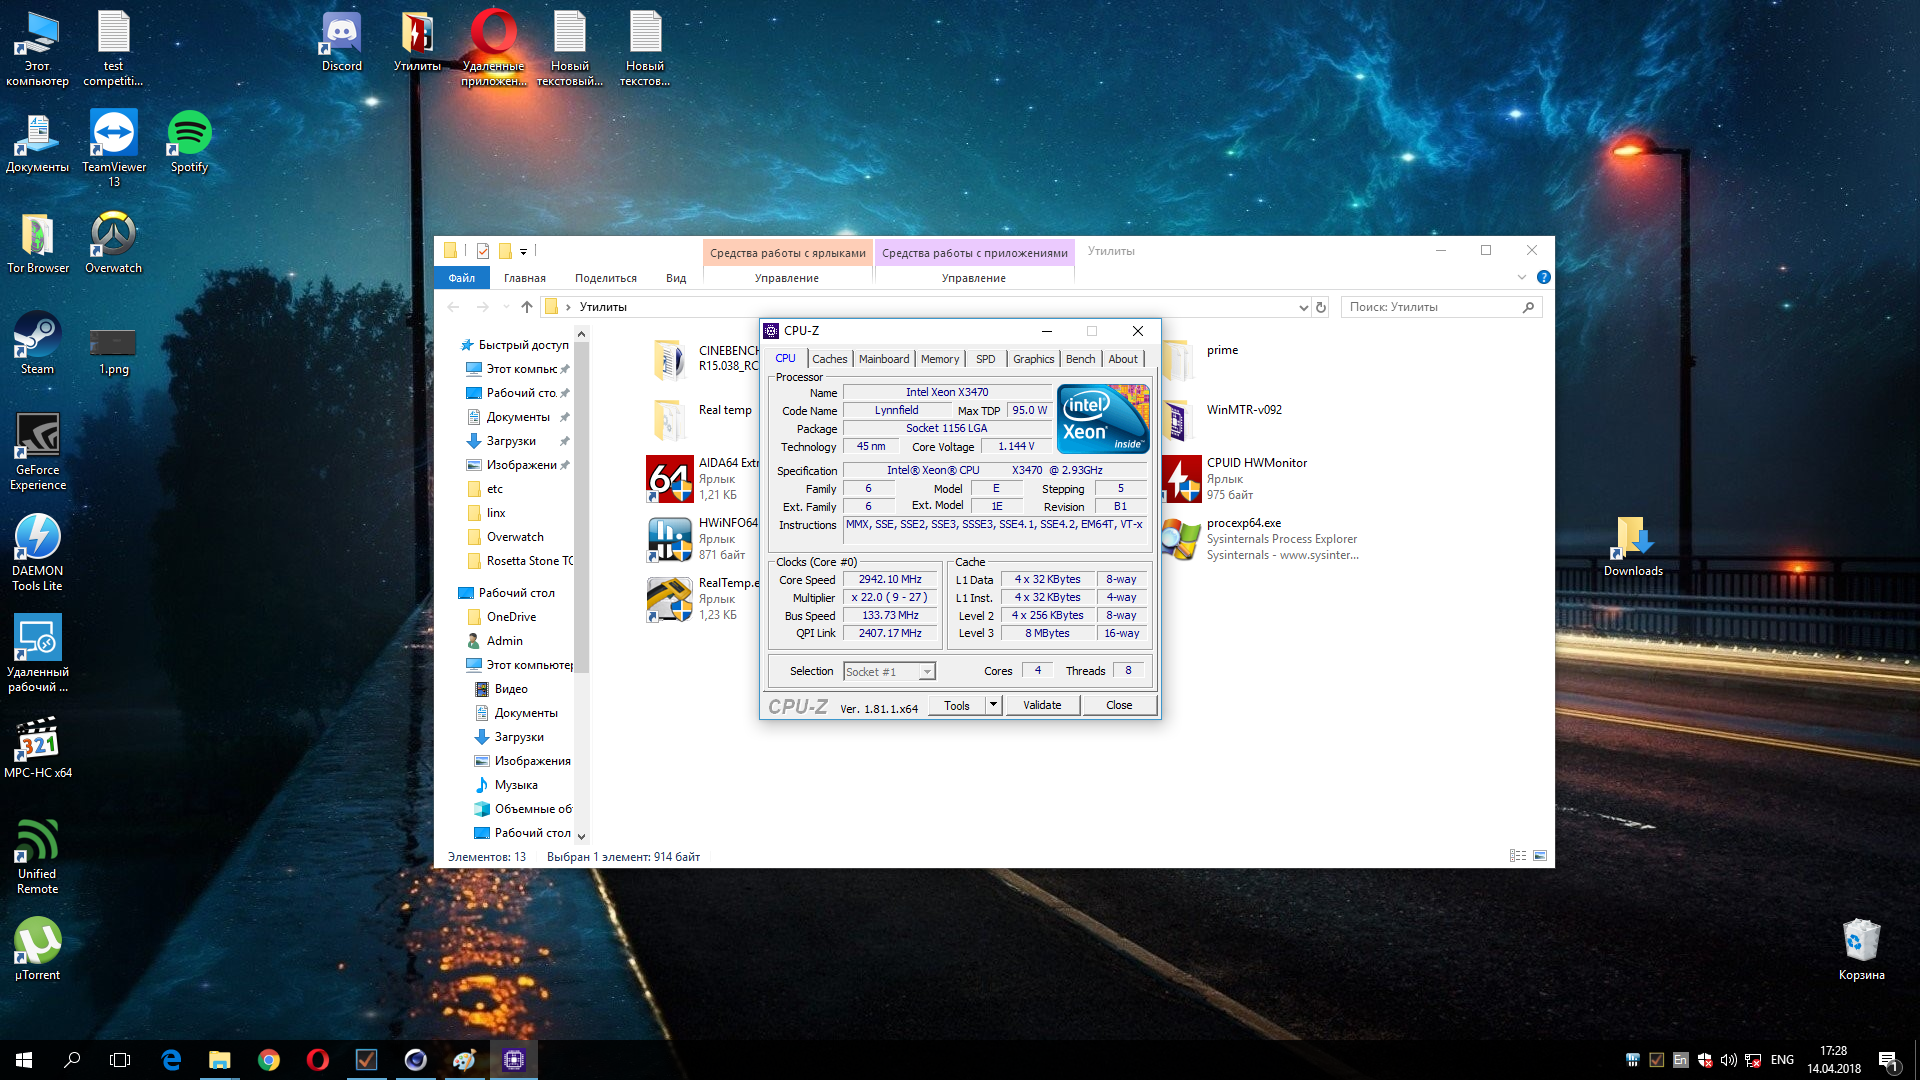The height and width of the screenshot is (1080, 1920).
Task: Open Explorer help question mark button
Action: pos(1543,277)
